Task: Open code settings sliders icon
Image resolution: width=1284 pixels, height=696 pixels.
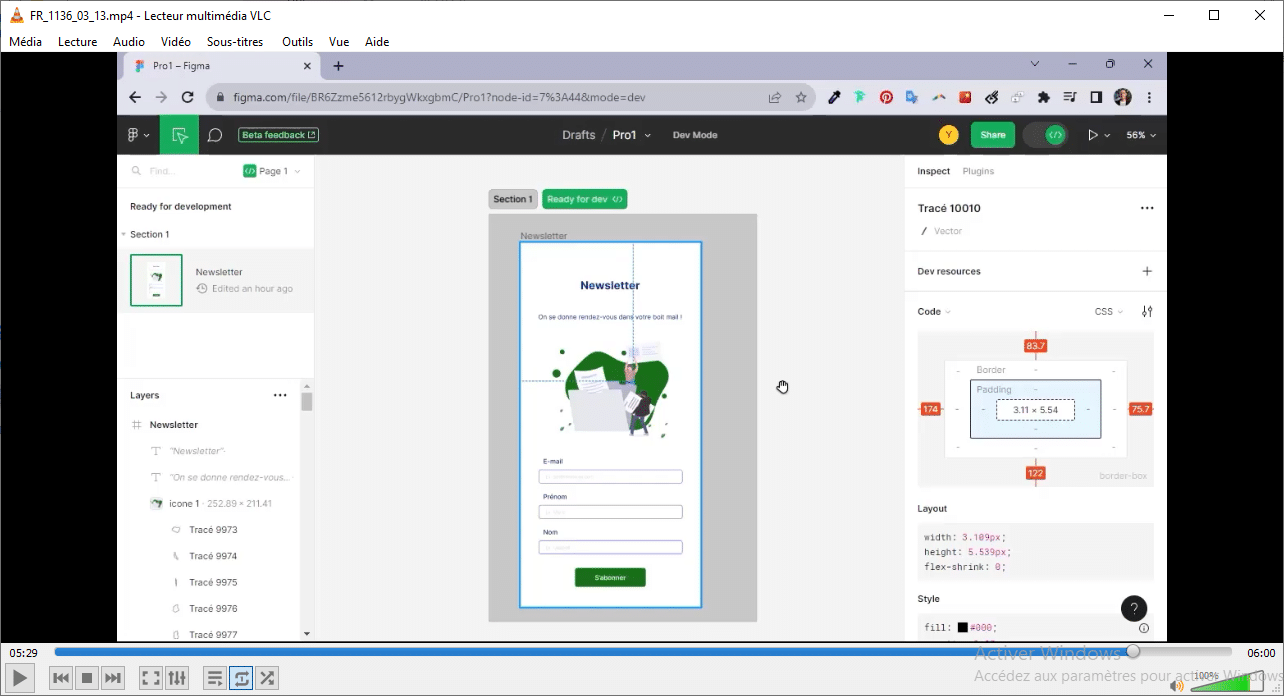Action: pyautogui.click(x=1147, y=311)
